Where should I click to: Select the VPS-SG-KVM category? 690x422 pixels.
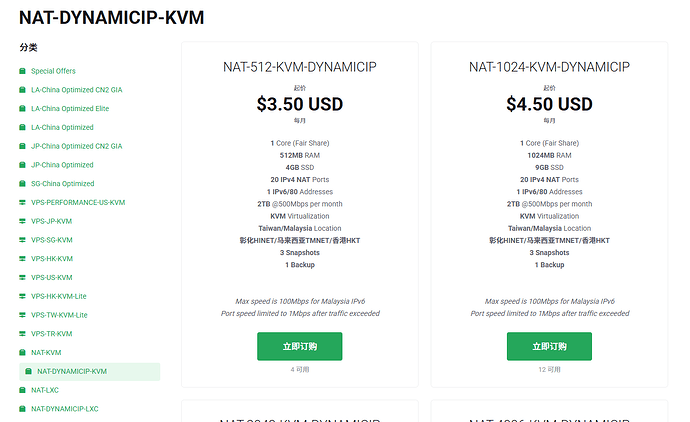pyautogui.click(x=51, y=240)
